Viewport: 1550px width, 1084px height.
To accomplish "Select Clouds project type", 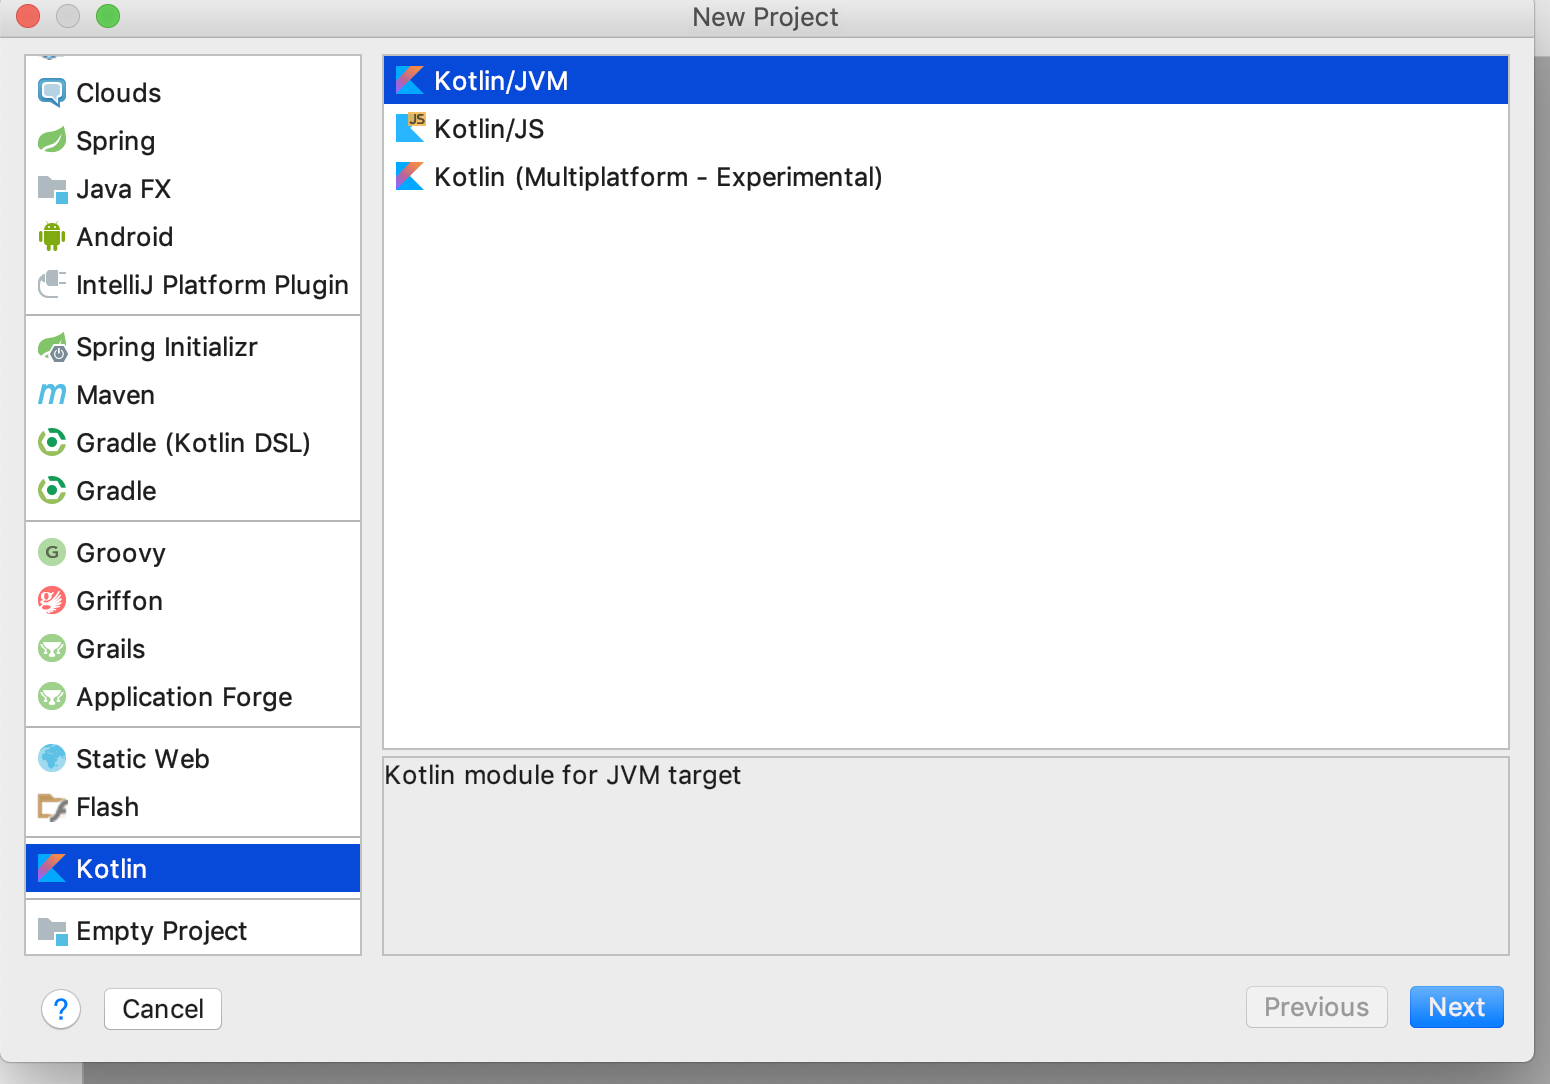I will coord(119,93).
